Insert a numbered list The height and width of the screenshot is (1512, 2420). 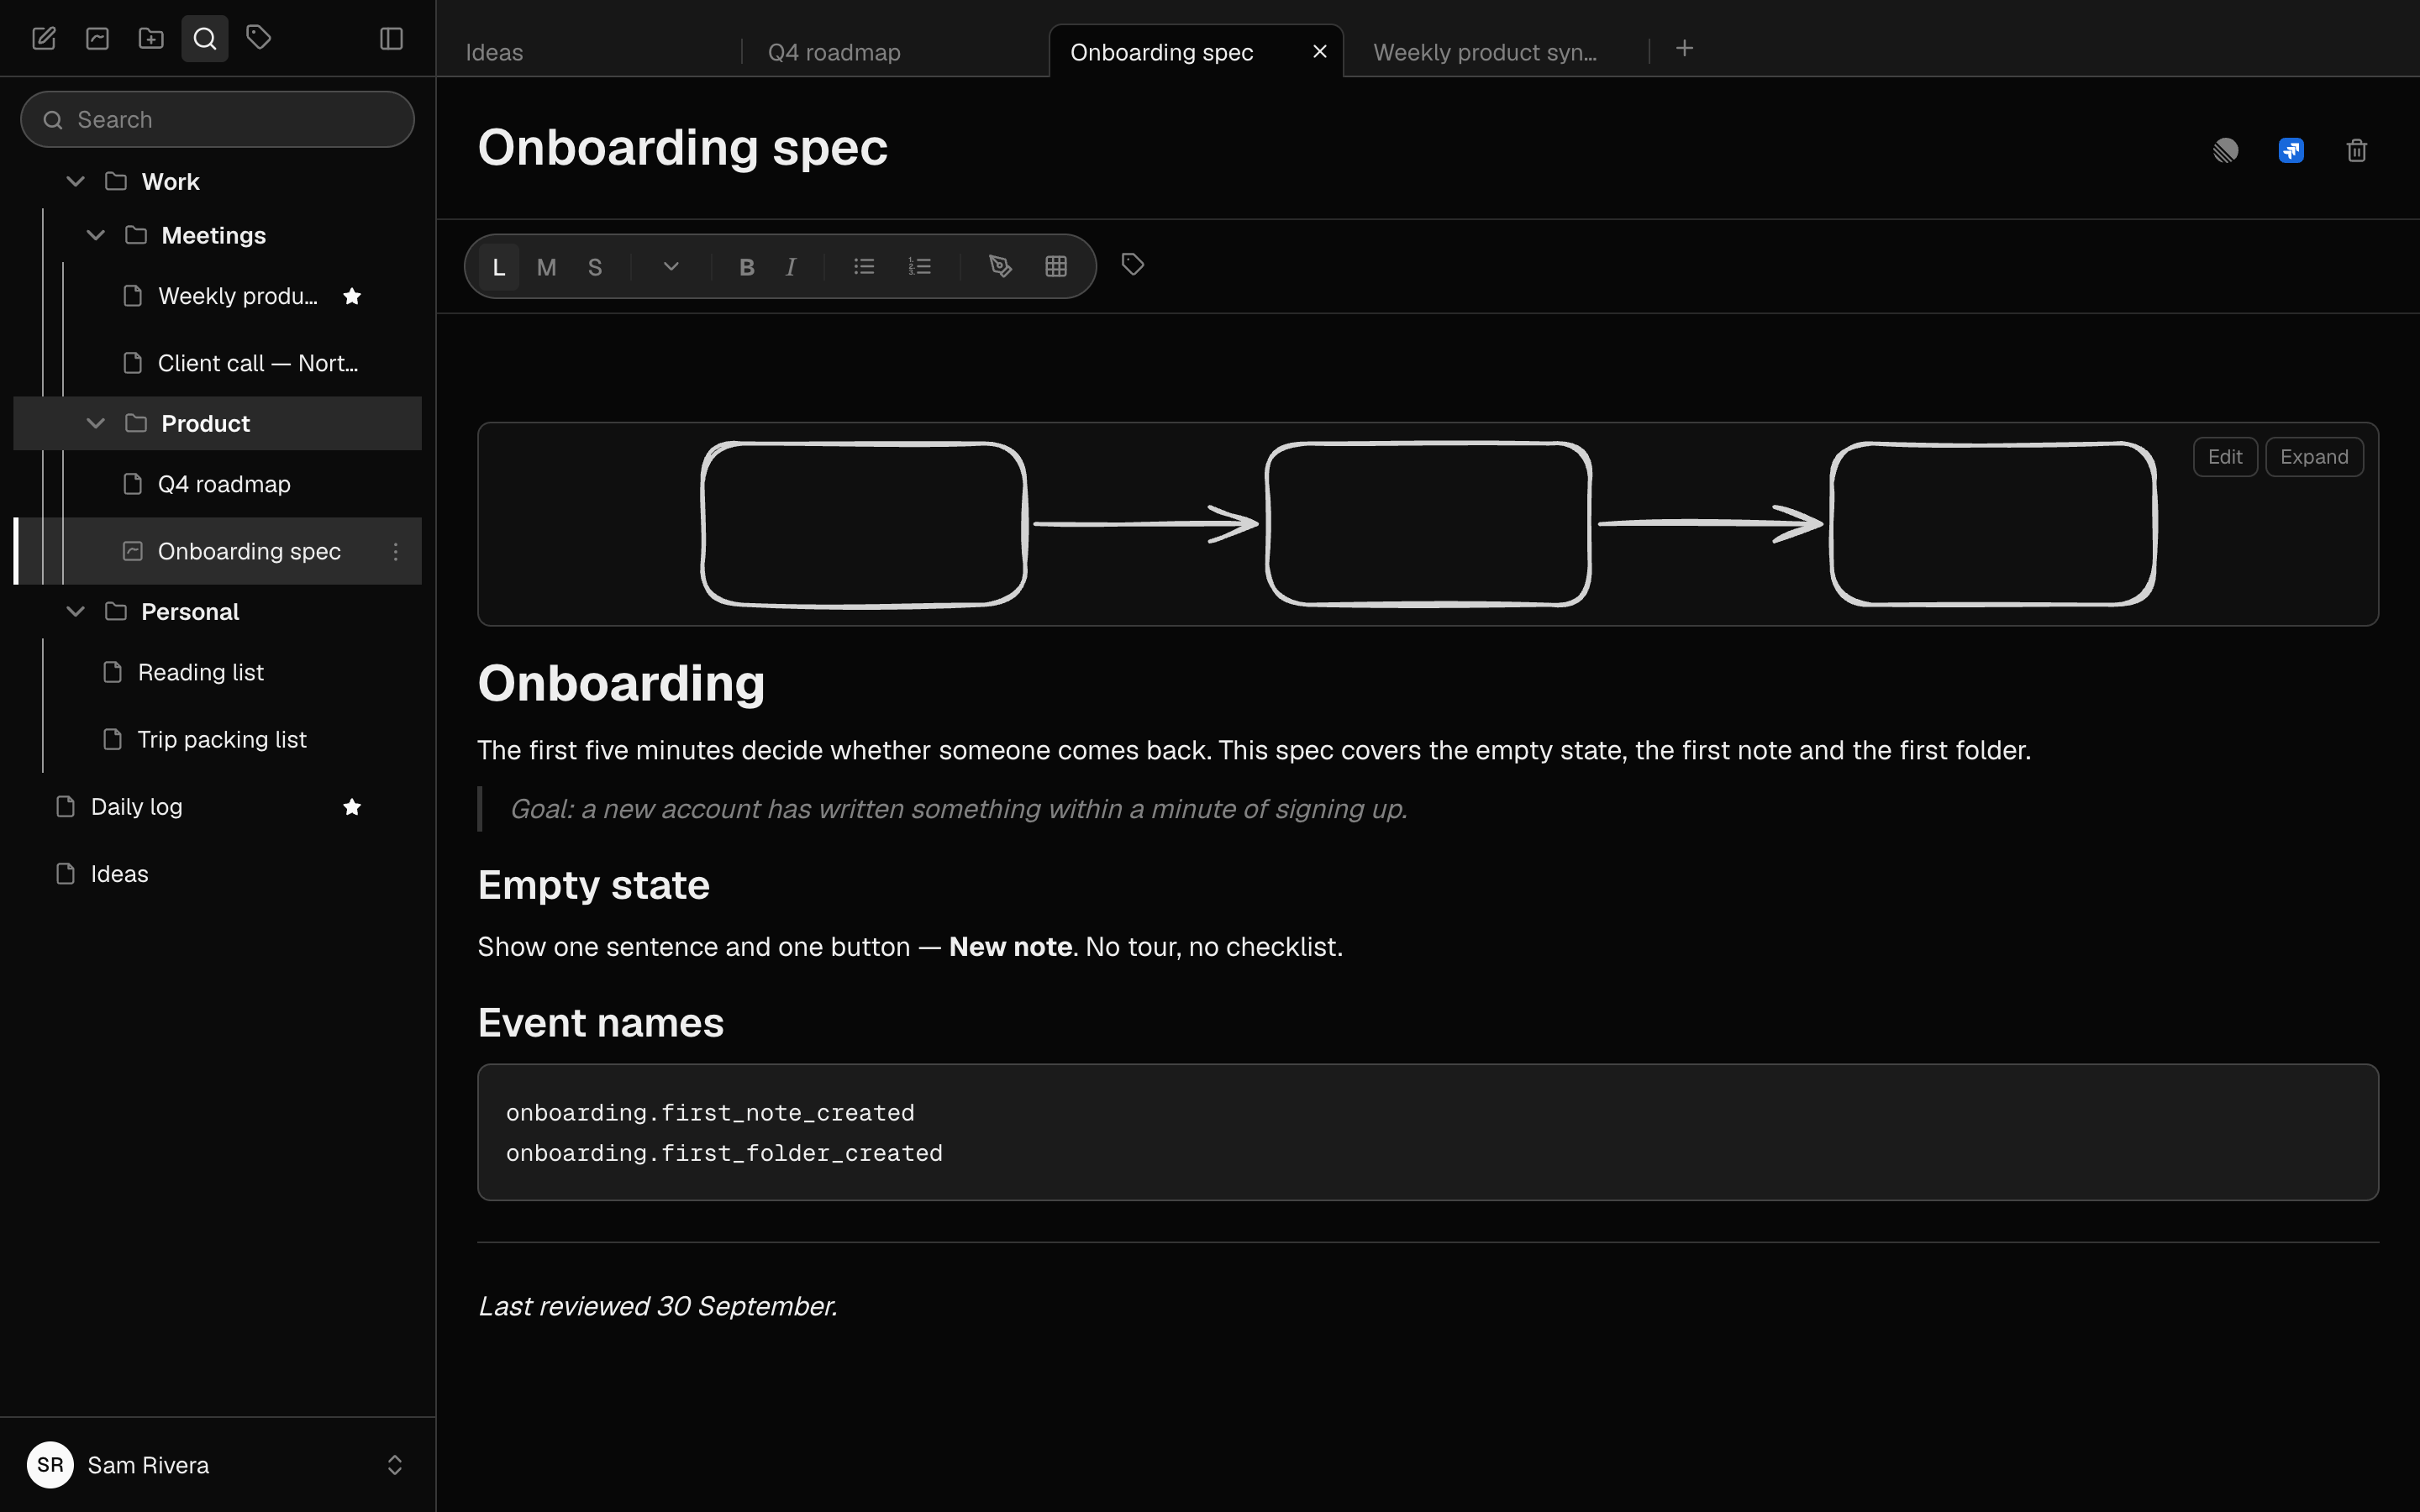920,267
